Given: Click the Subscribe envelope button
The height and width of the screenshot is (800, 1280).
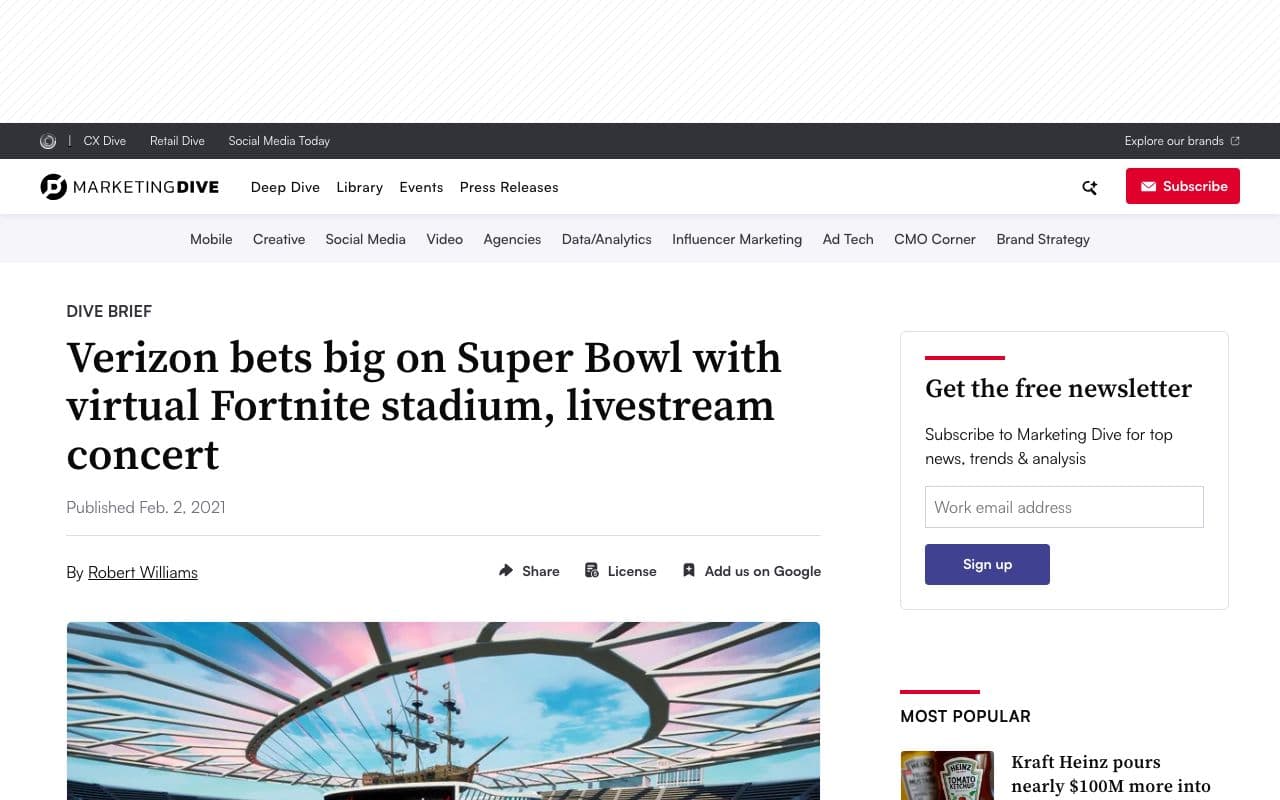Looking at the screenshot, I should pyautogui.click(x=1182, y=186).
